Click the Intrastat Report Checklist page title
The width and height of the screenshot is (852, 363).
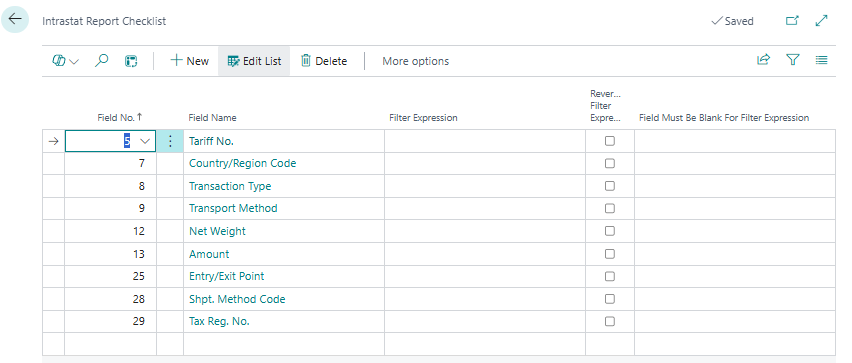click(104, 21)
